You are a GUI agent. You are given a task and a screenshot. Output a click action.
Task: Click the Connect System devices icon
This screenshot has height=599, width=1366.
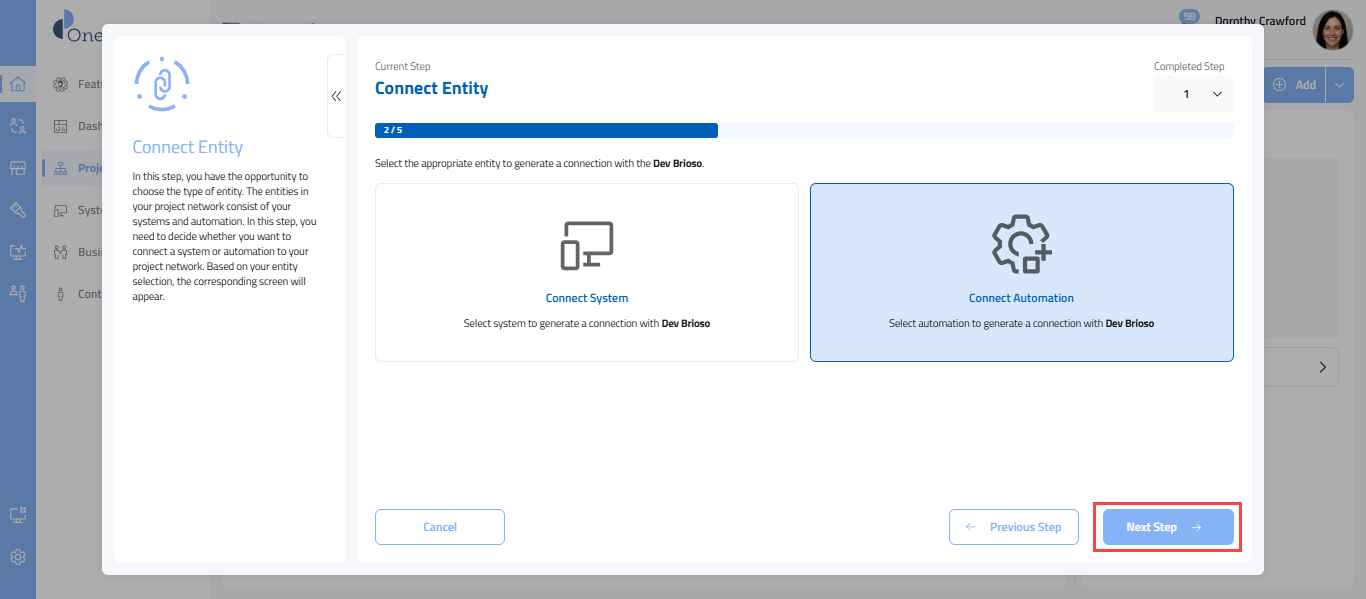587,245
